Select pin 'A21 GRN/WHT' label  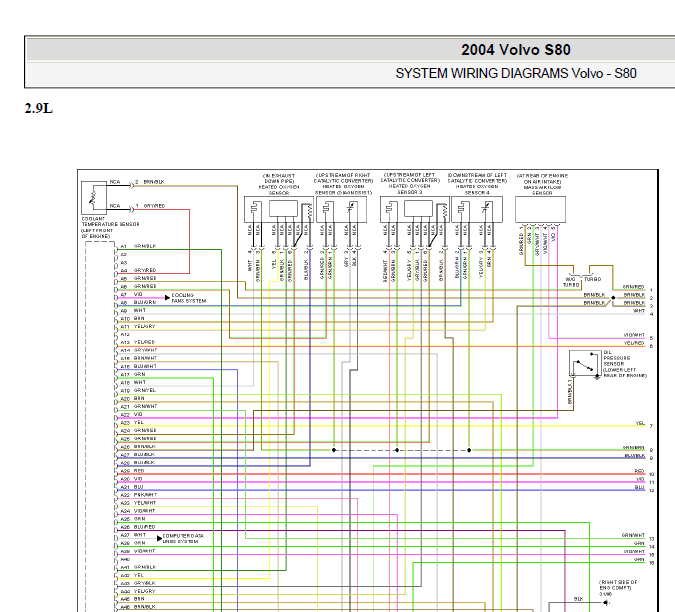click(x=139, y=406)
